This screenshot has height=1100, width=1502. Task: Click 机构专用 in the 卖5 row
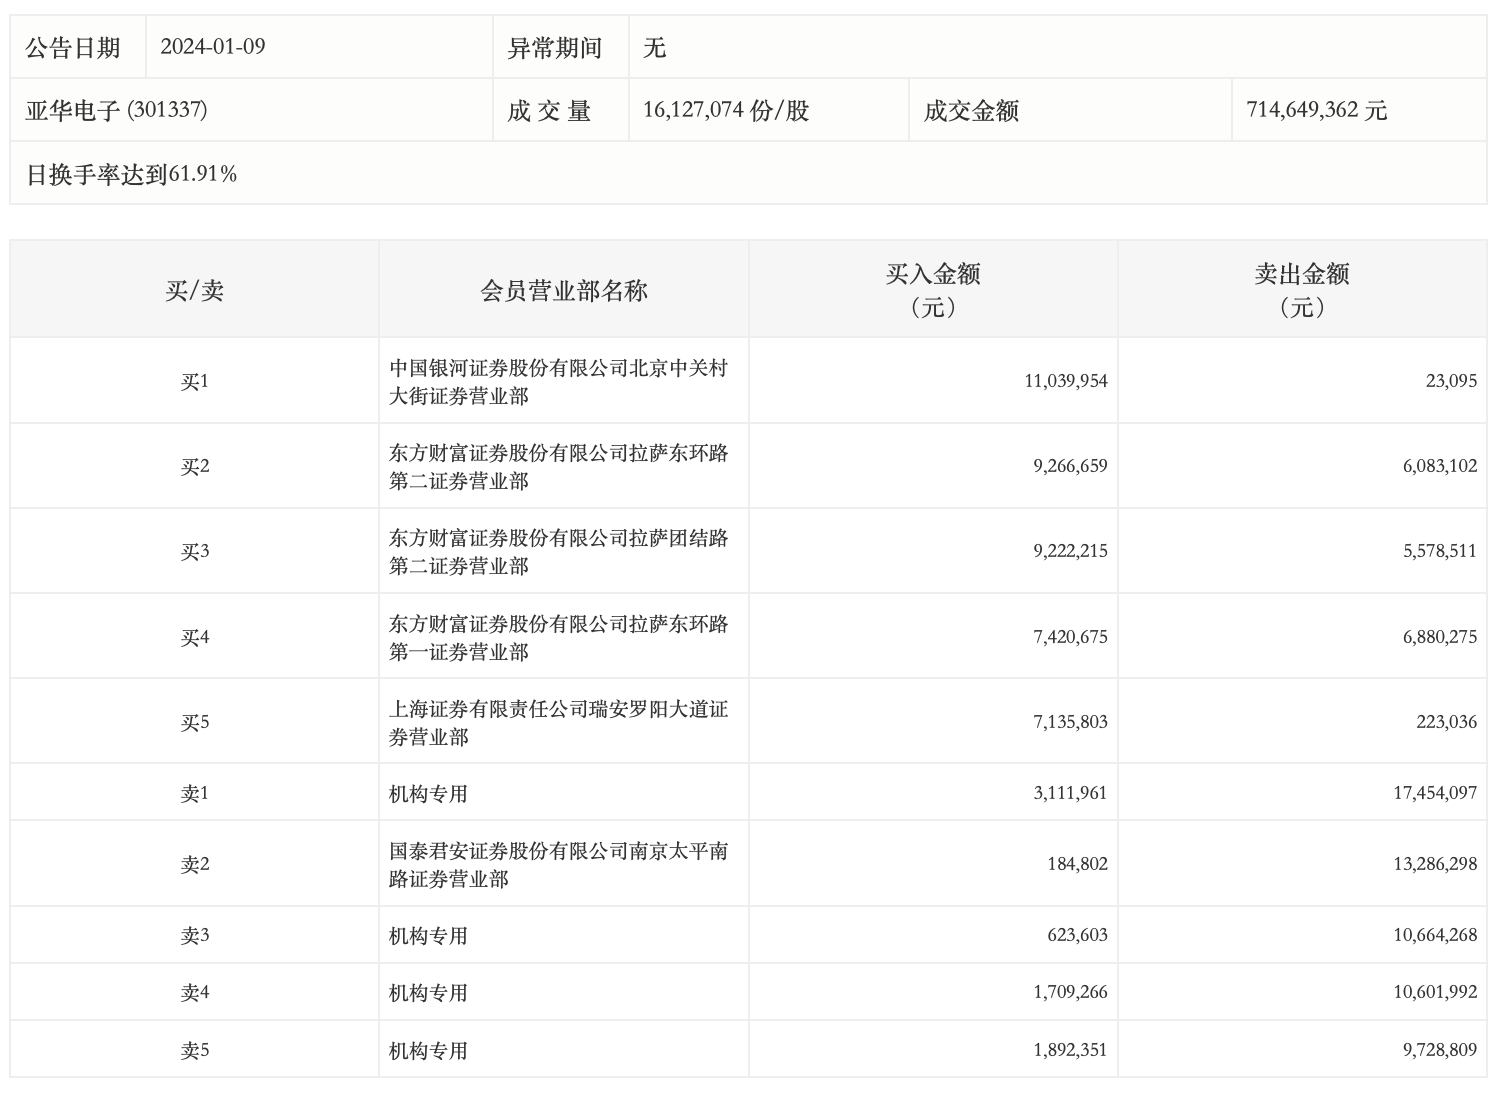pyautogui.click(x=428, y=1051)
